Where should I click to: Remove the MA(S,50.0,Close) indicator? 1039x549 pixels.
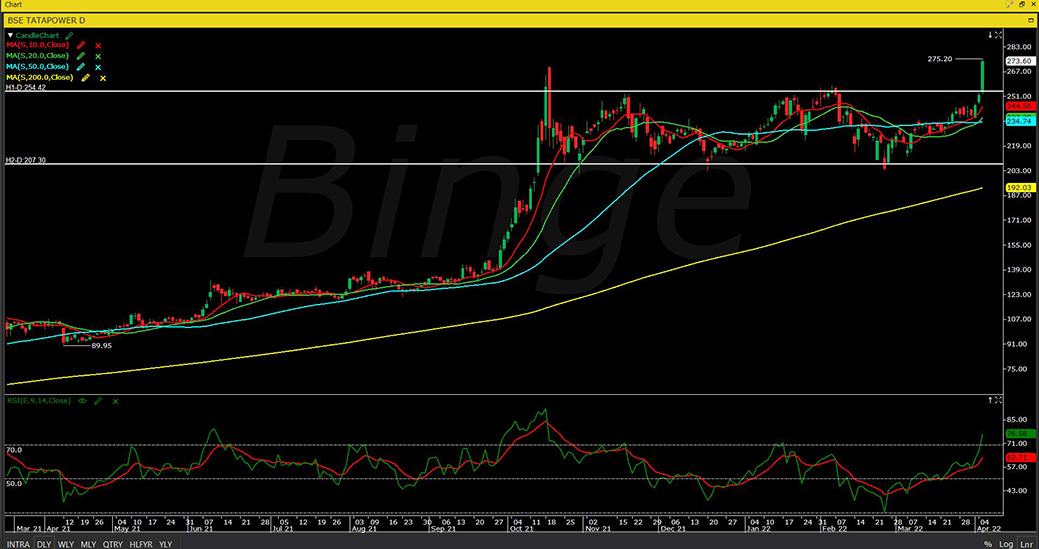tap(98, 67)
